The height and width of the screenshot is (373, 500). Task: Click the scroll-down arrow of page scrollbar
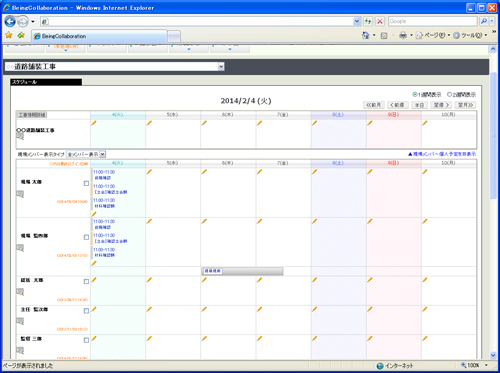click(x=493, y=355)
